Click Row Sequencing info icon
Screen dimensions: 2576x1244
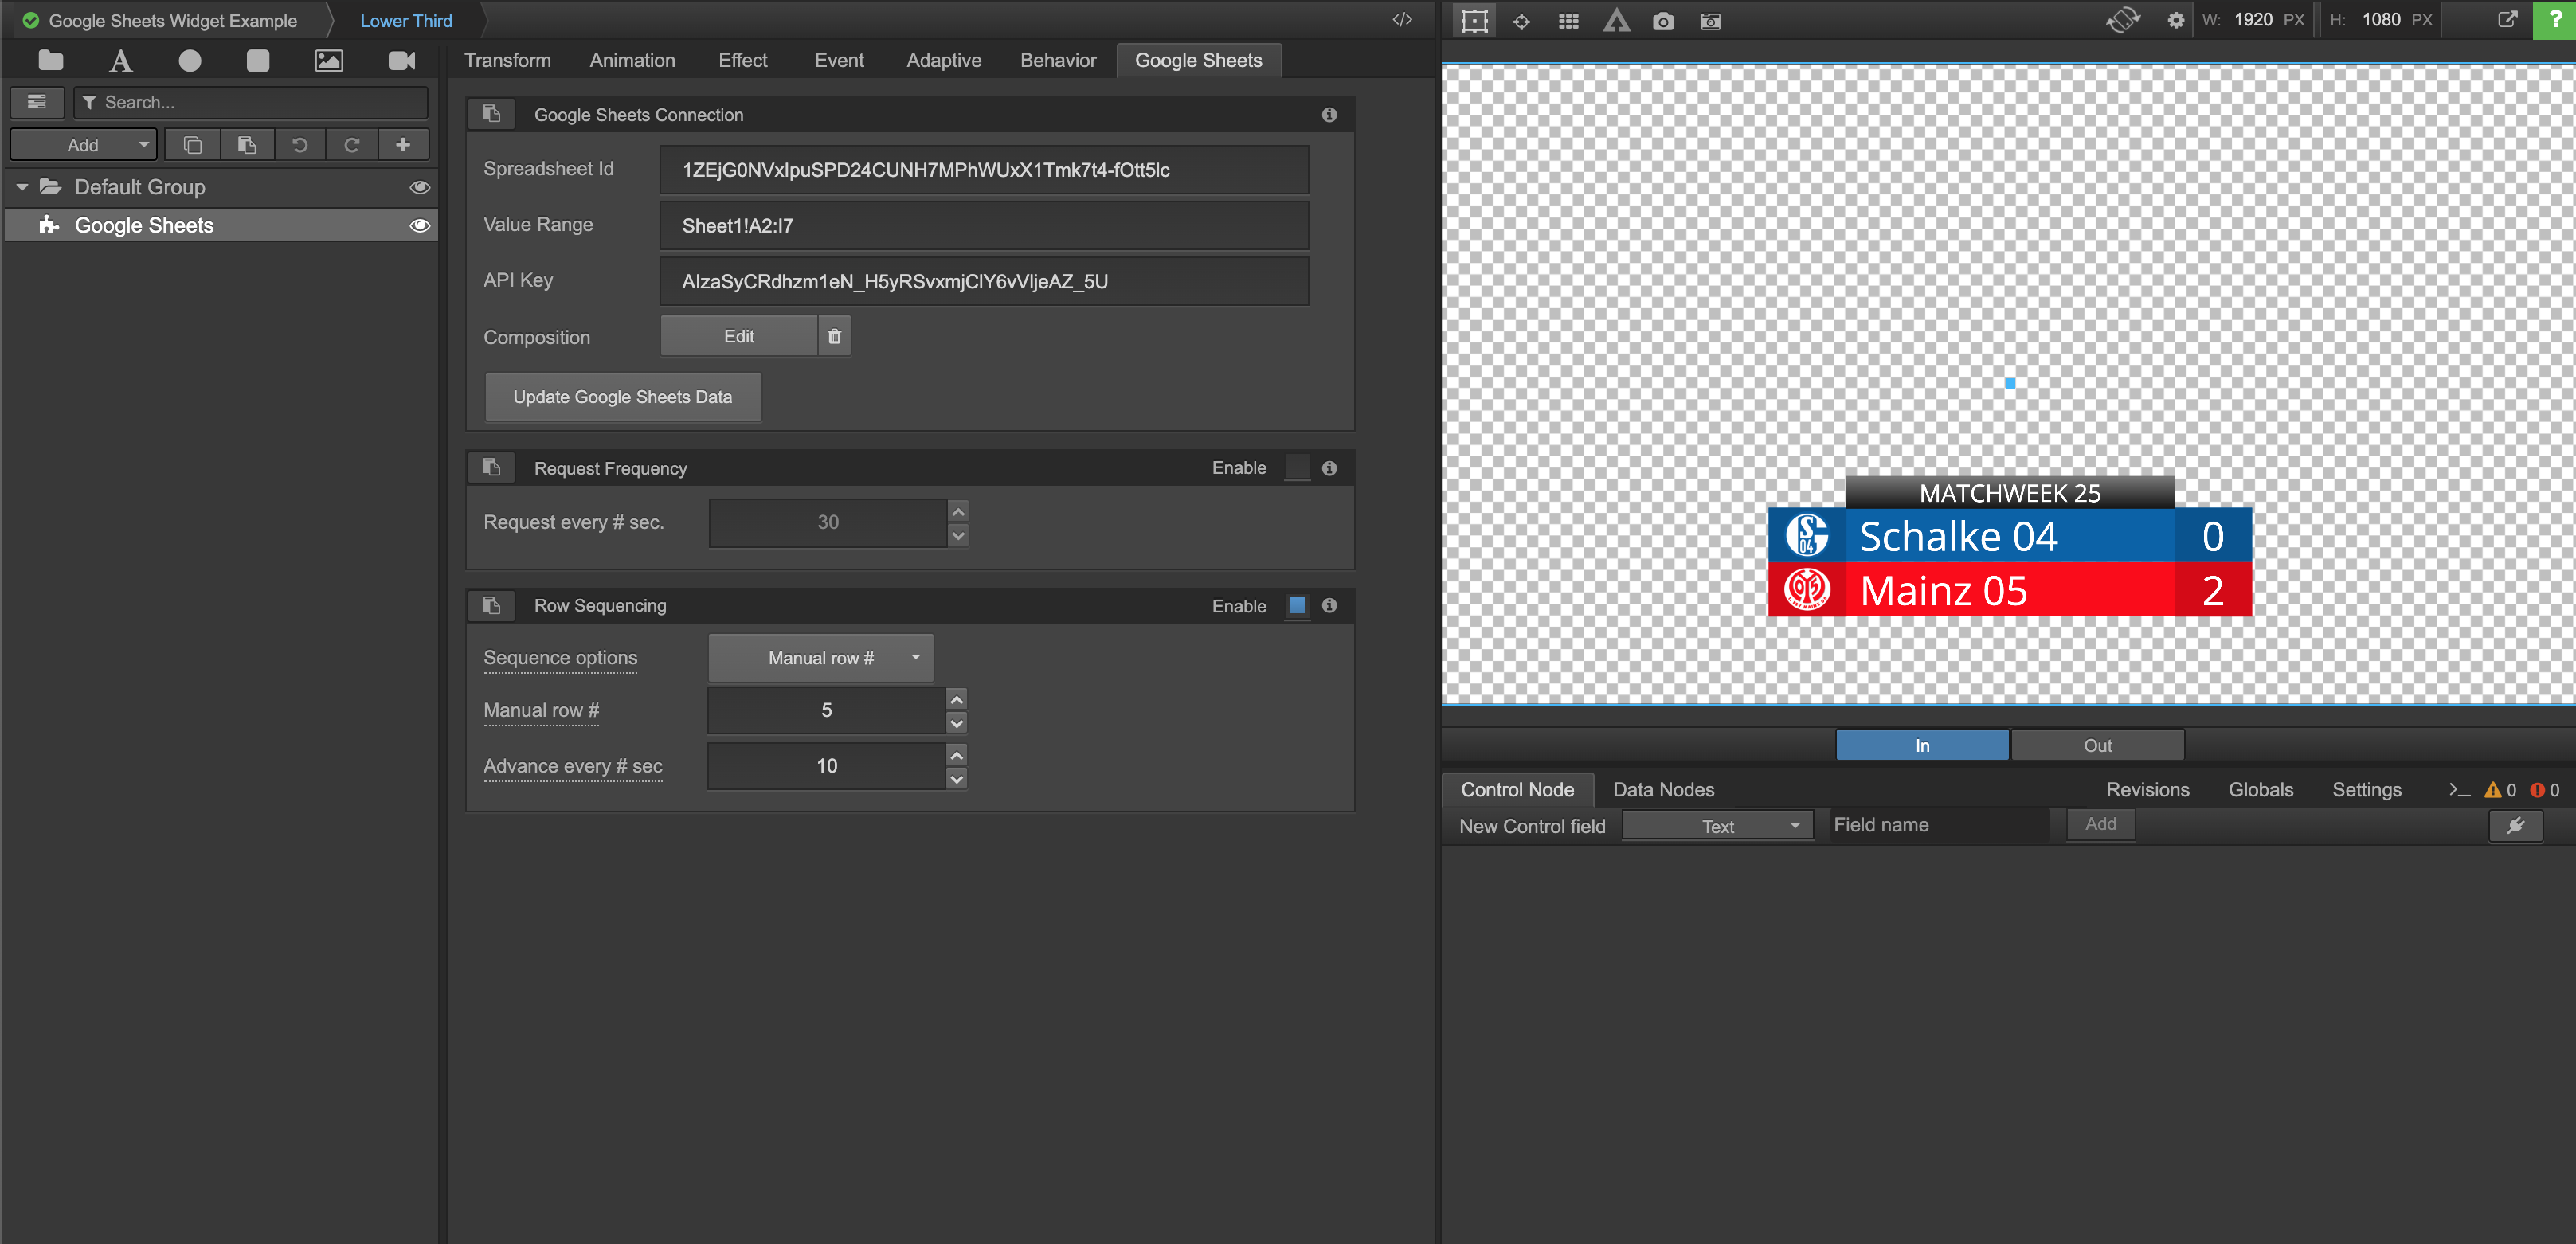pos(1329,606)
